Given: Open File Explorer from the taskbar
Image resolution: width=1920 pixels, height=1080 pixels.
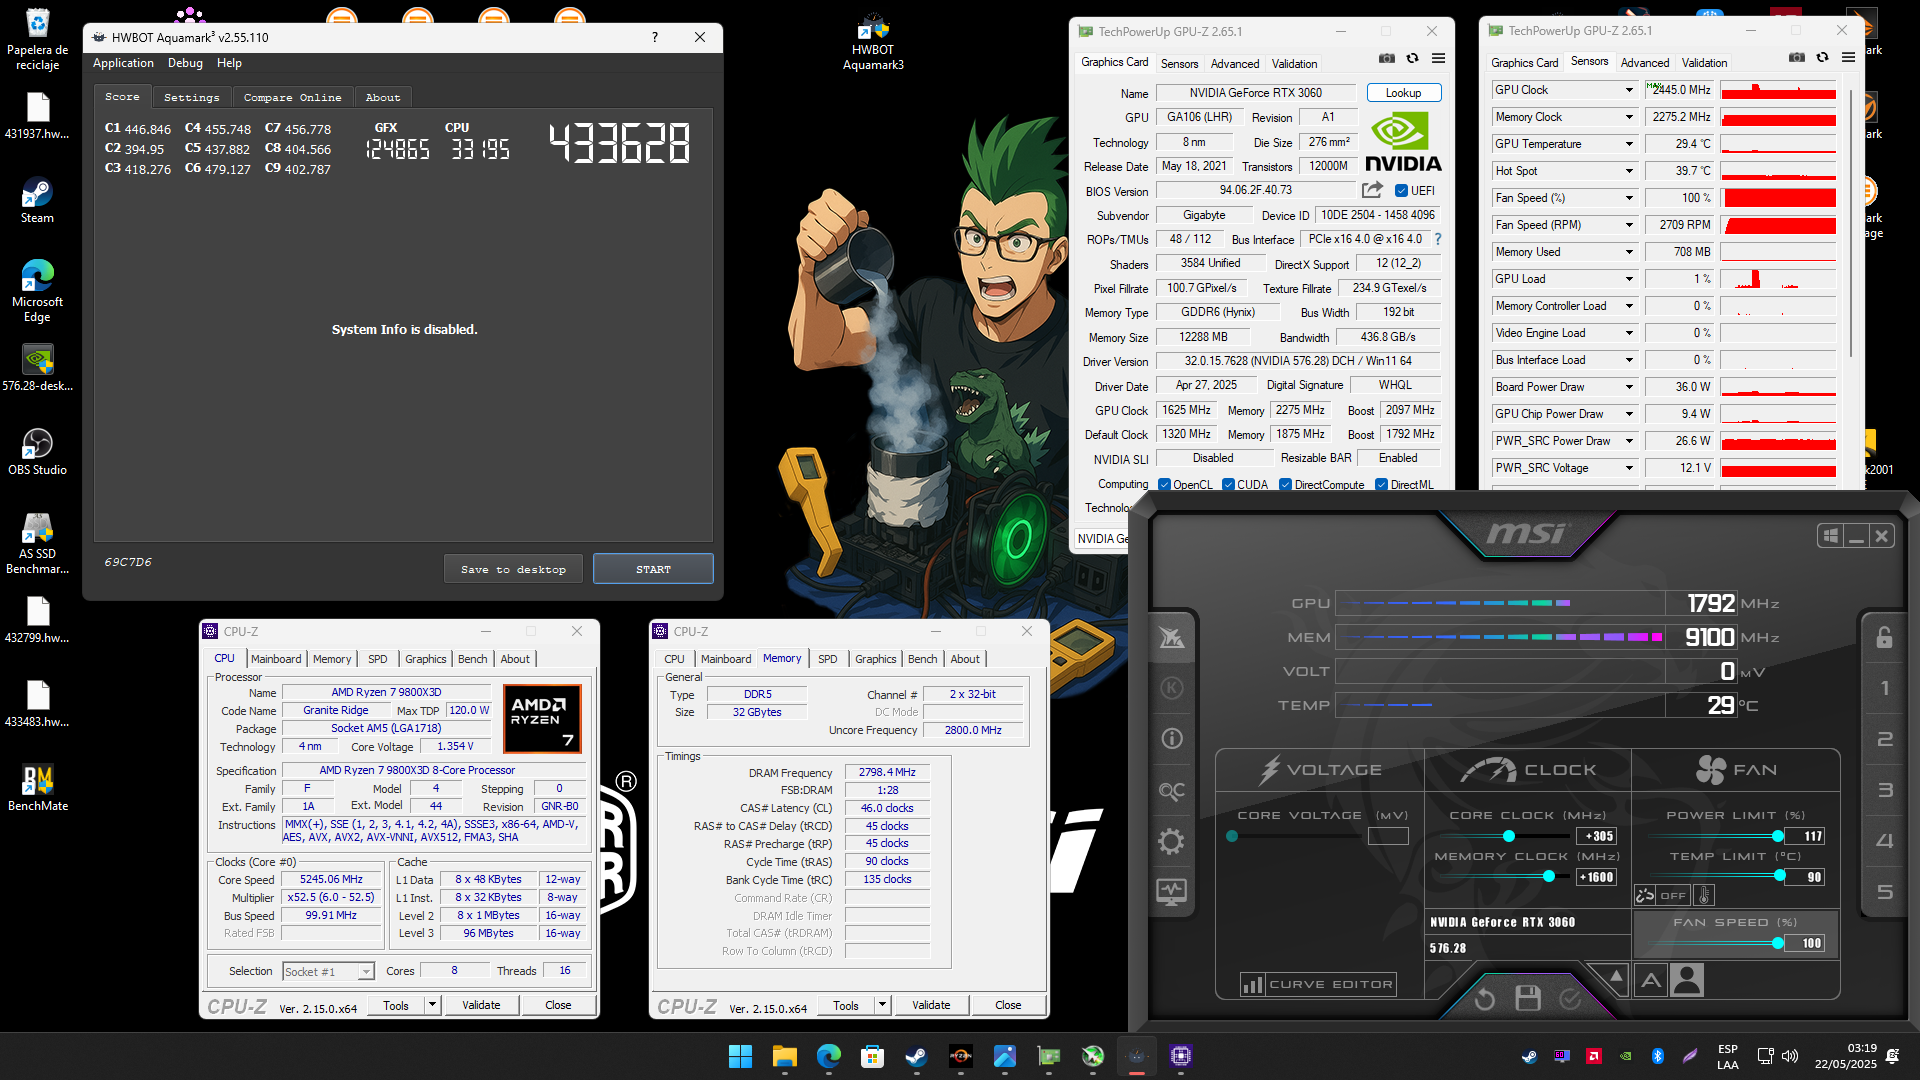Looking at the screenshot, I should click(784, 1056).
